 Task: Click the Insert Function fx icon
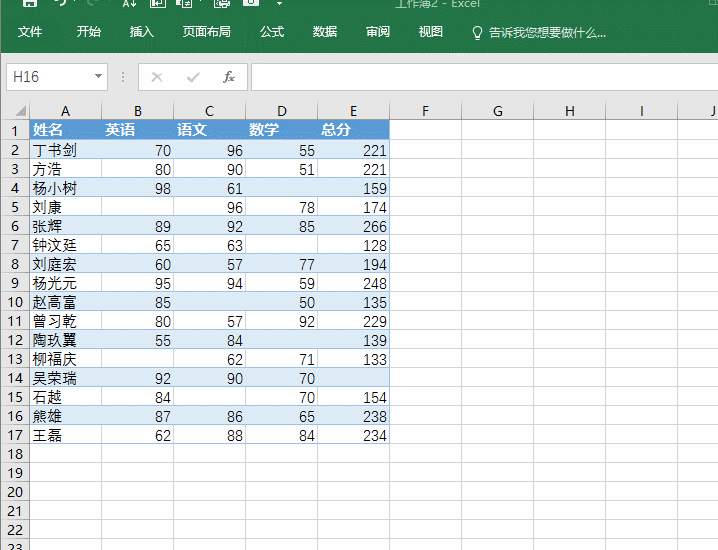pyautogui.click(x=229, y=77)
